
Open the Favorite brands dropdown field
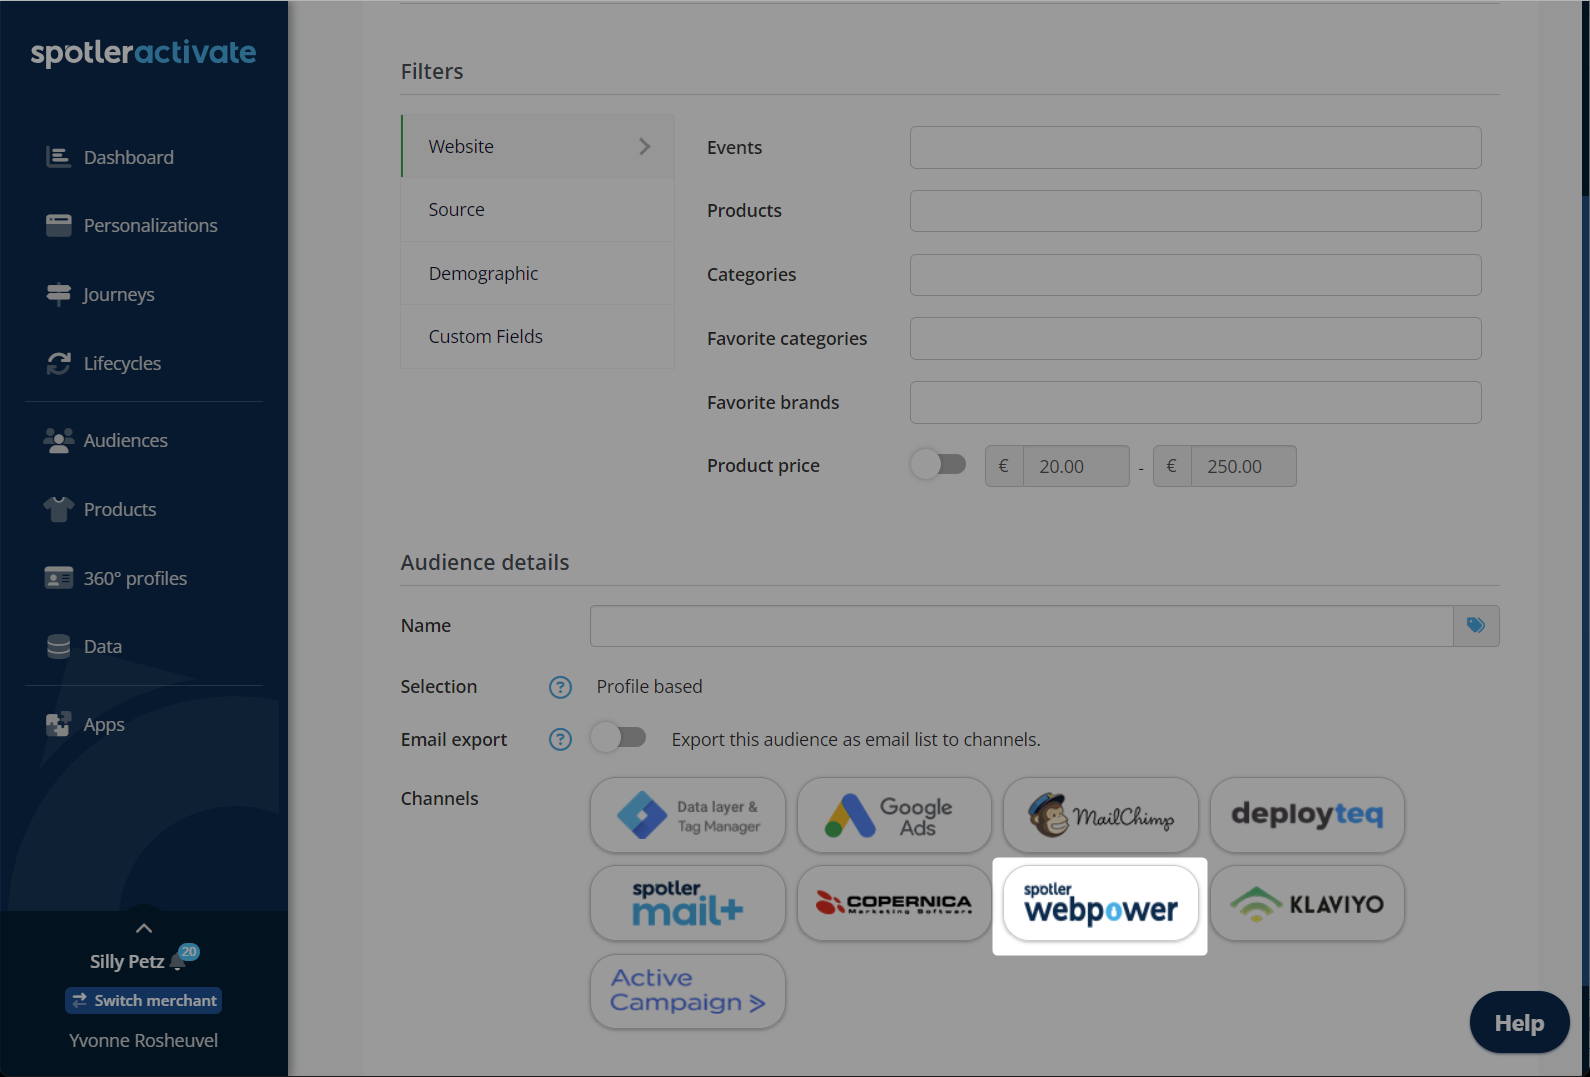(x=1195, y=402)
